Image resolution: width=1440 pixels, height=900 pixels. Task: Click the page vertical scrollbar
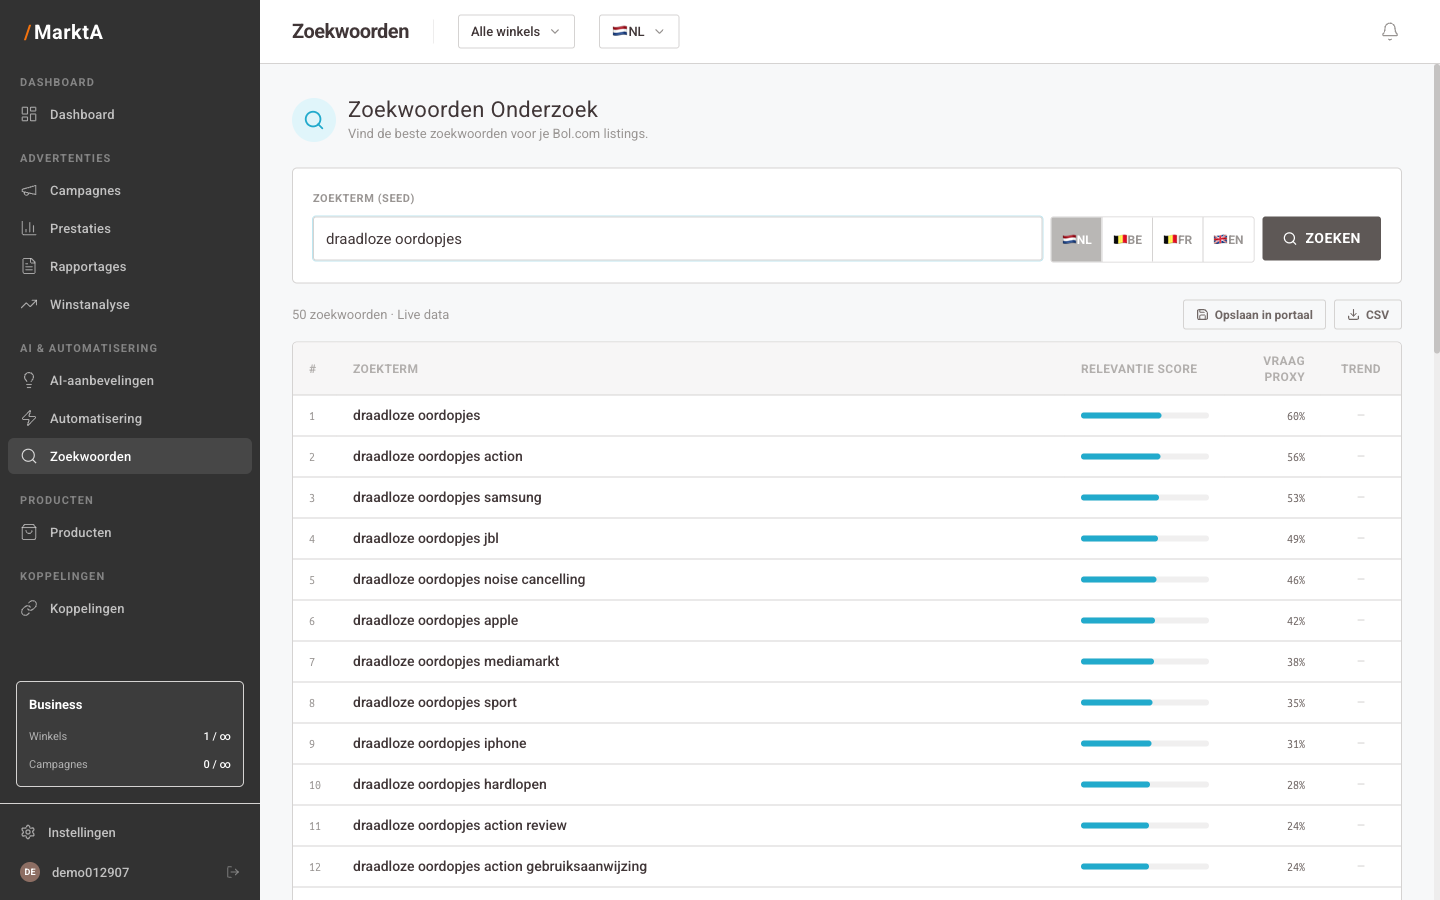(x=1436, y=208)
